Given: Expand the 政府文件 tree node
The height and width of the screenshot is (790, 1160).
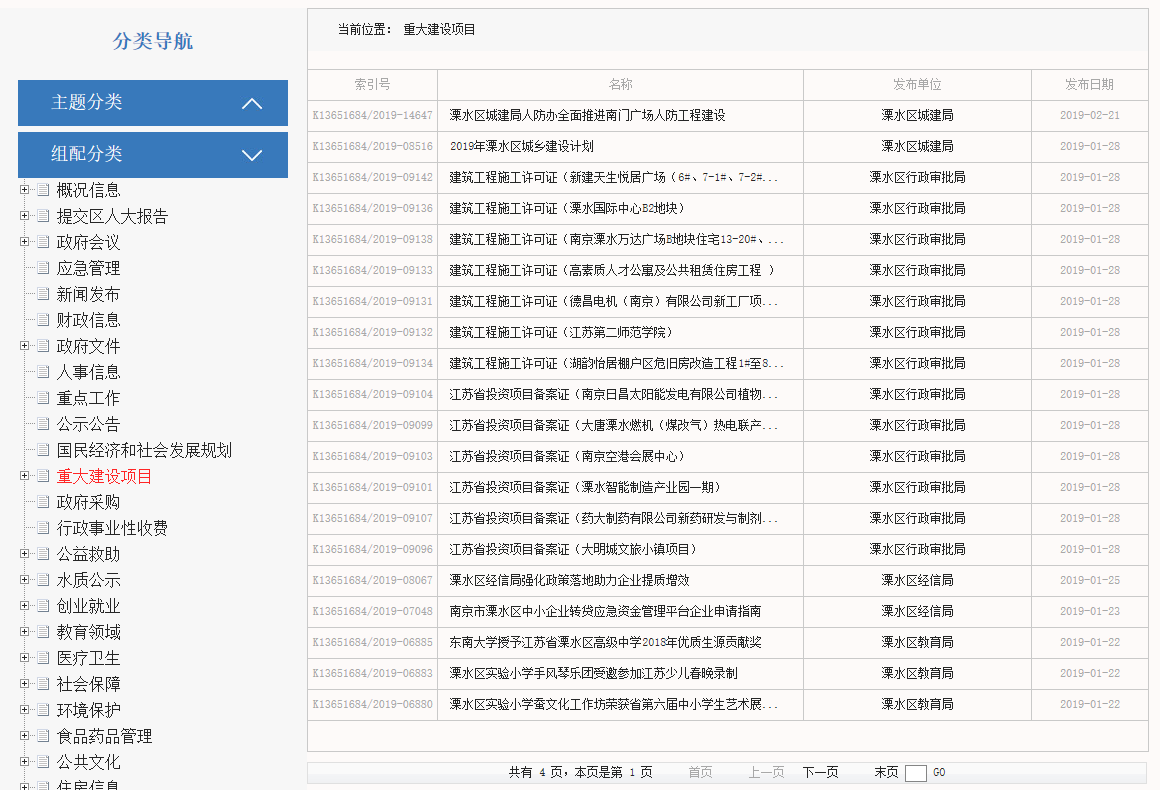Looking at the screenshot, I should point(24,346).
